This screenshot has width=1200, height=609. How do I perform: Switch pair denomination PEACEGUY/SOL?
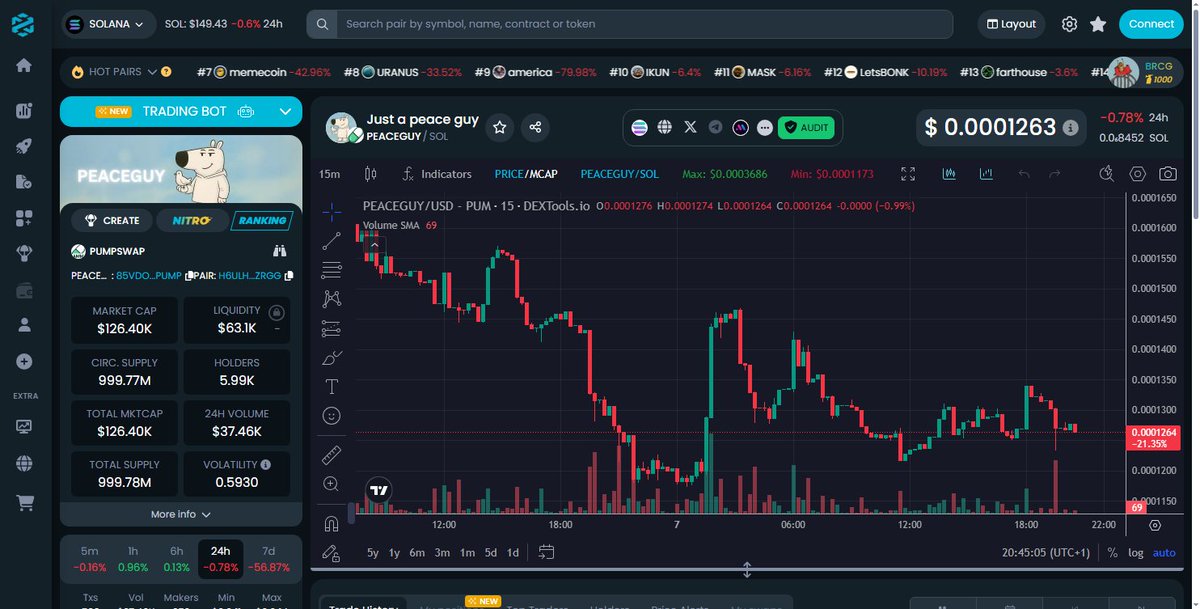click(x=620, y=174)
